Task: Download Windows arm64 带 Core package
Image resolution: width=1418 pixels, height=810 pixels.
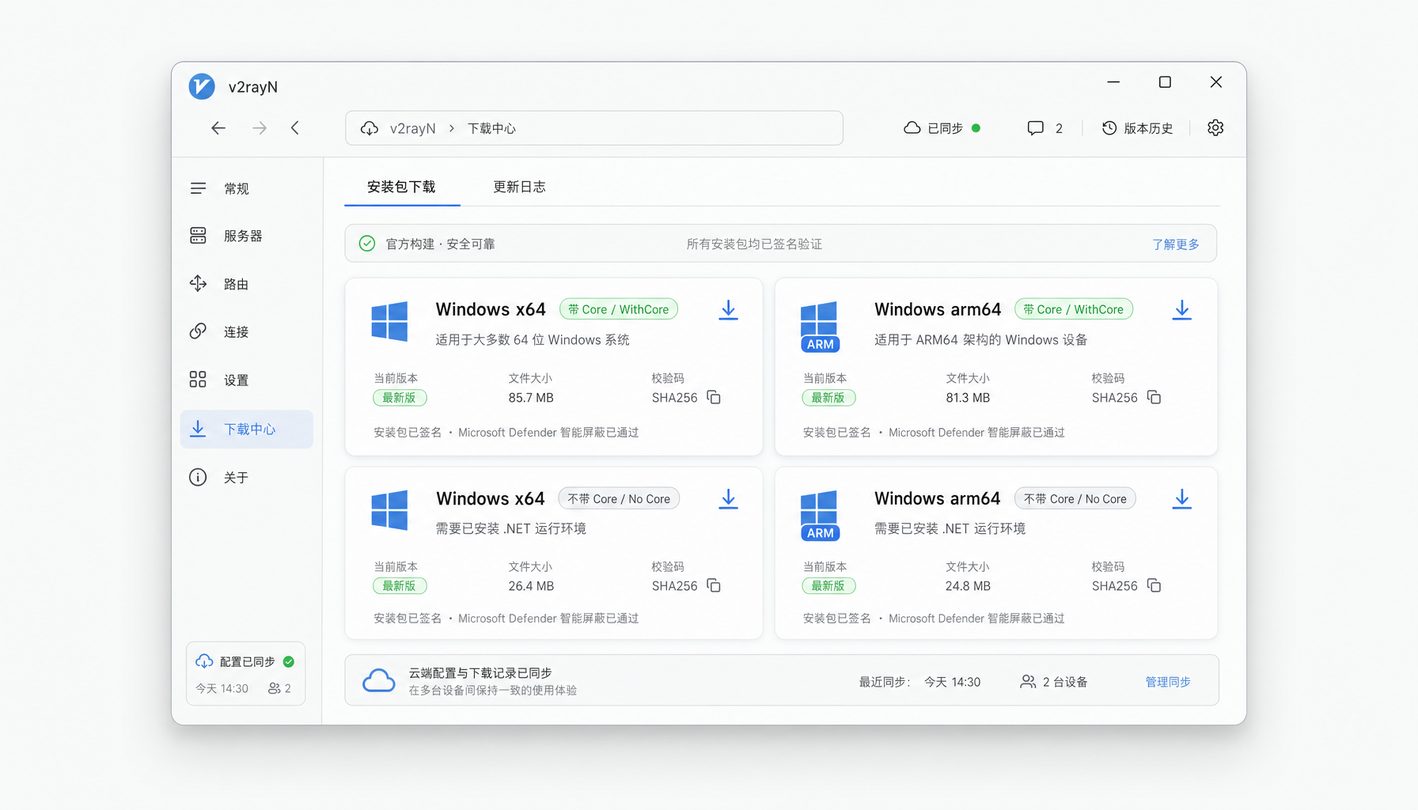Action: click(1181, 310)
